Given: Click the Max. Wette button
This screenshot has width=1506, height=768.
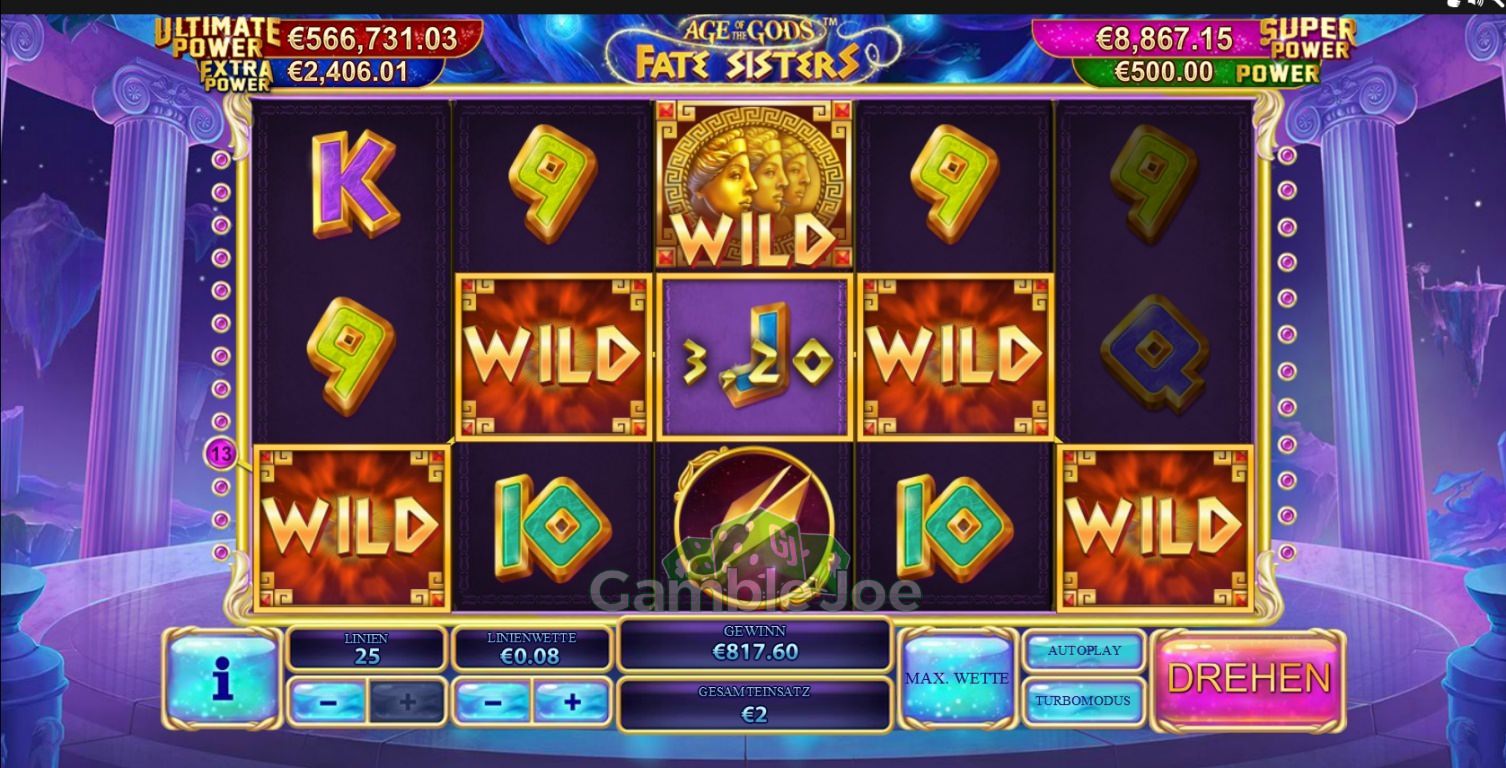Looking at the screenshot, I should [957, 678].
